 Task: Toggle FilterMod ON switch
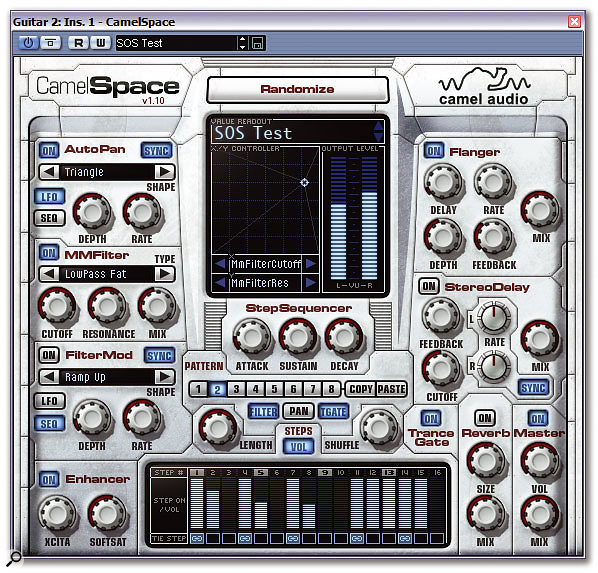pos(49,355)
